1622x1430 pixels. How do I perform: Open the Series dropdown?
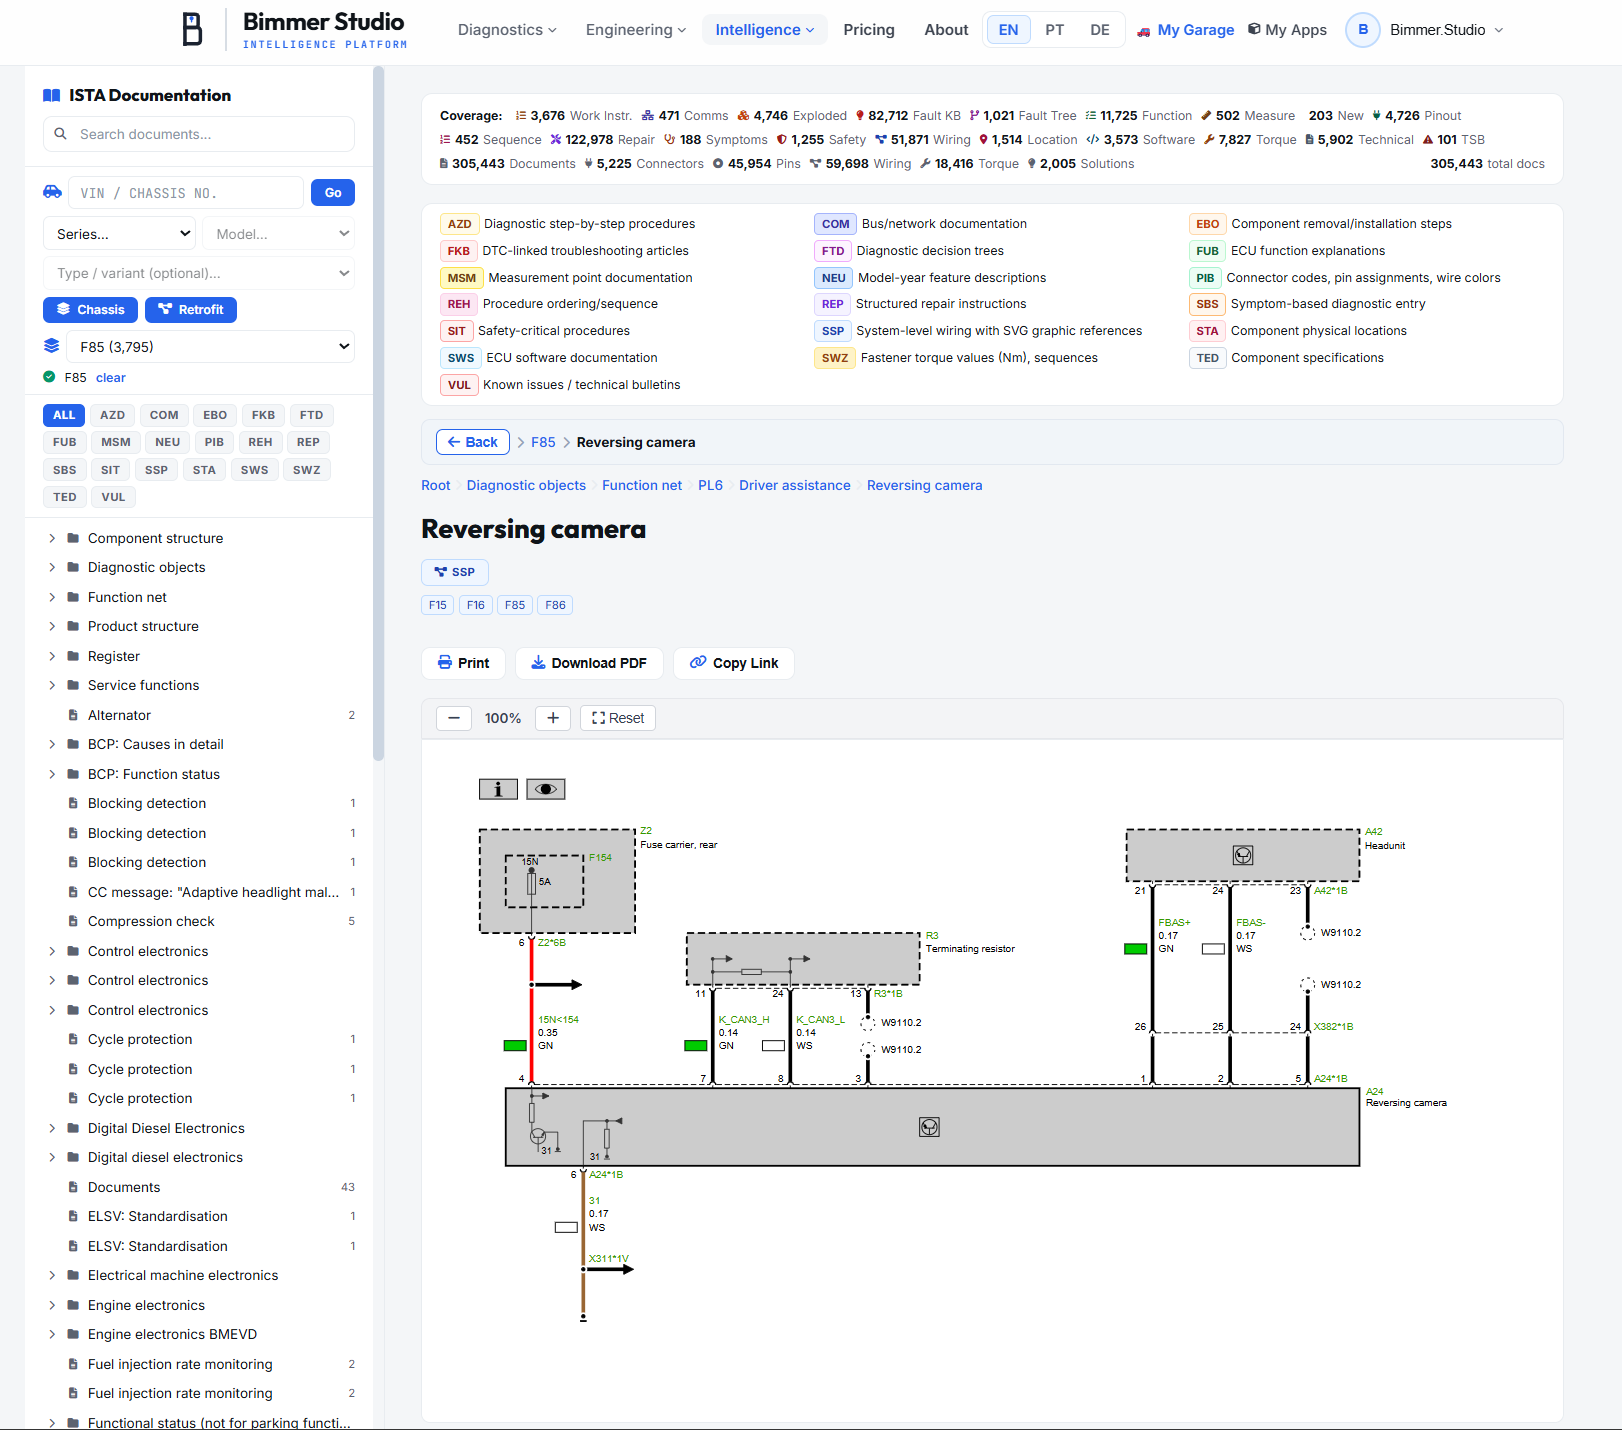(x=120, y=234)
